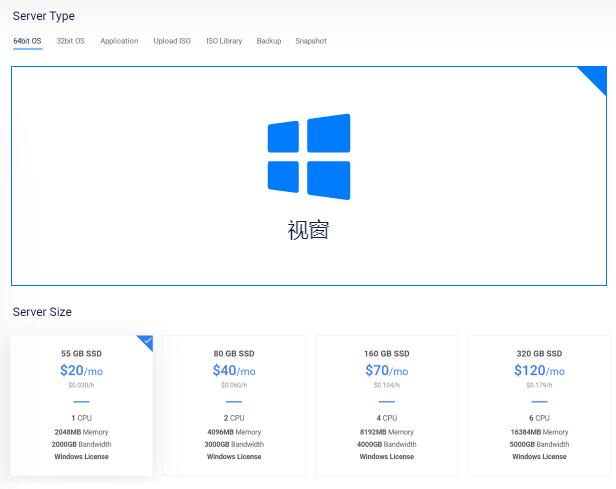The image size is (616, 489).
Task: Click the selected corner mark on Windows card
Action: click(x=596, y=76)
